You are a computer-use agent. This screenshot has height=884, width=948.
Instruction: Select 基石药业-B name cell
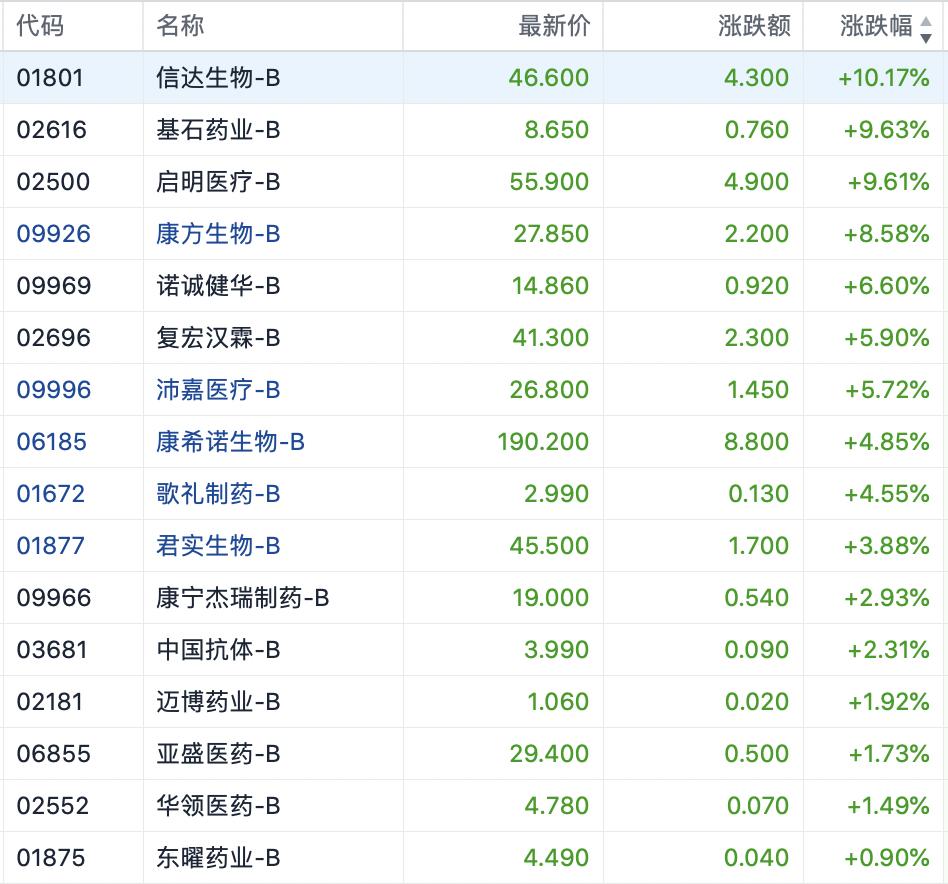[218, 130]
